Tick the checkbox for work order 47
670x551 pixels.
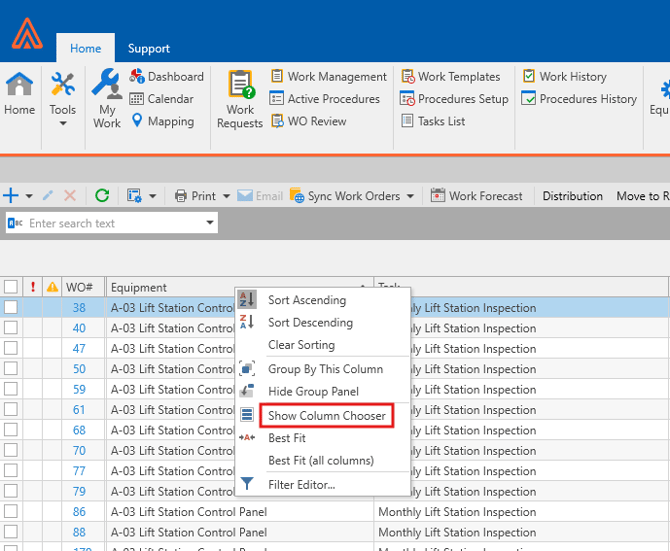[x=10, y=349]
